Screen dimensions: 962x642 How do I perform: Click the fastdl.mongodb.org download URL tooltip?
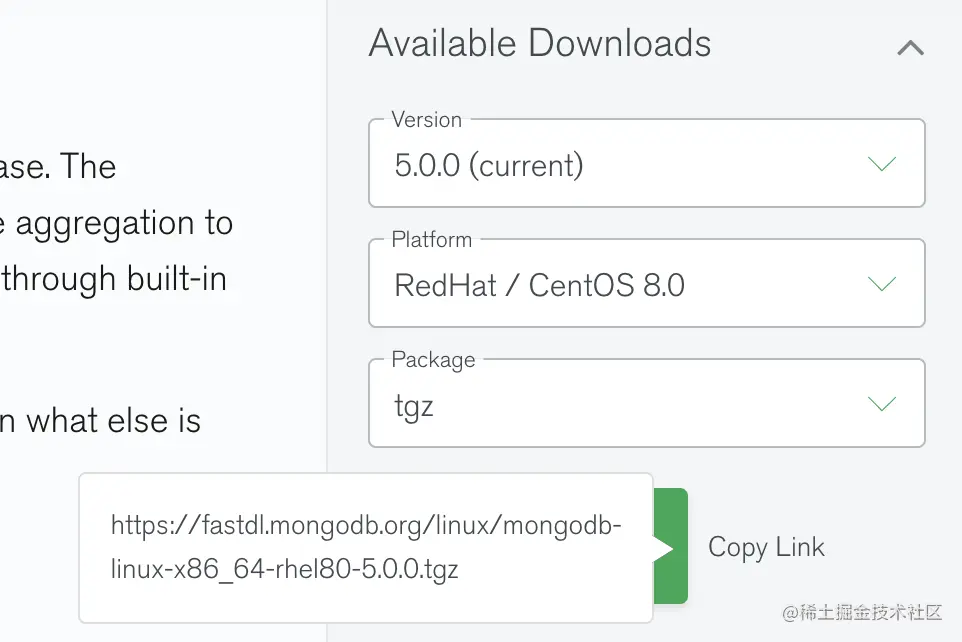[x=366, y=547]
